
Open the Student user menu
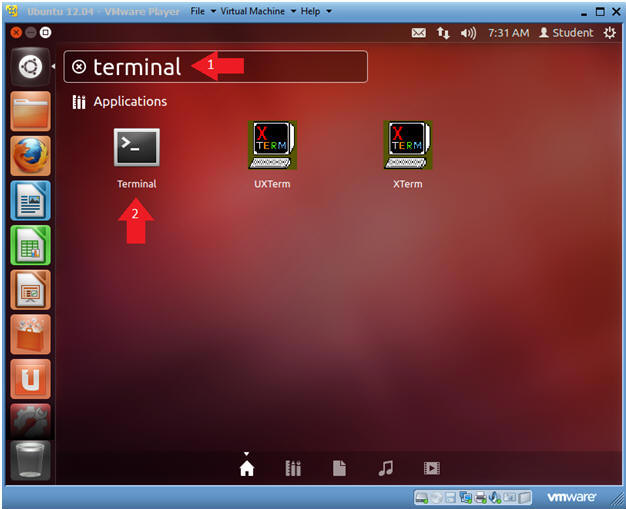[x=566, y=33]
